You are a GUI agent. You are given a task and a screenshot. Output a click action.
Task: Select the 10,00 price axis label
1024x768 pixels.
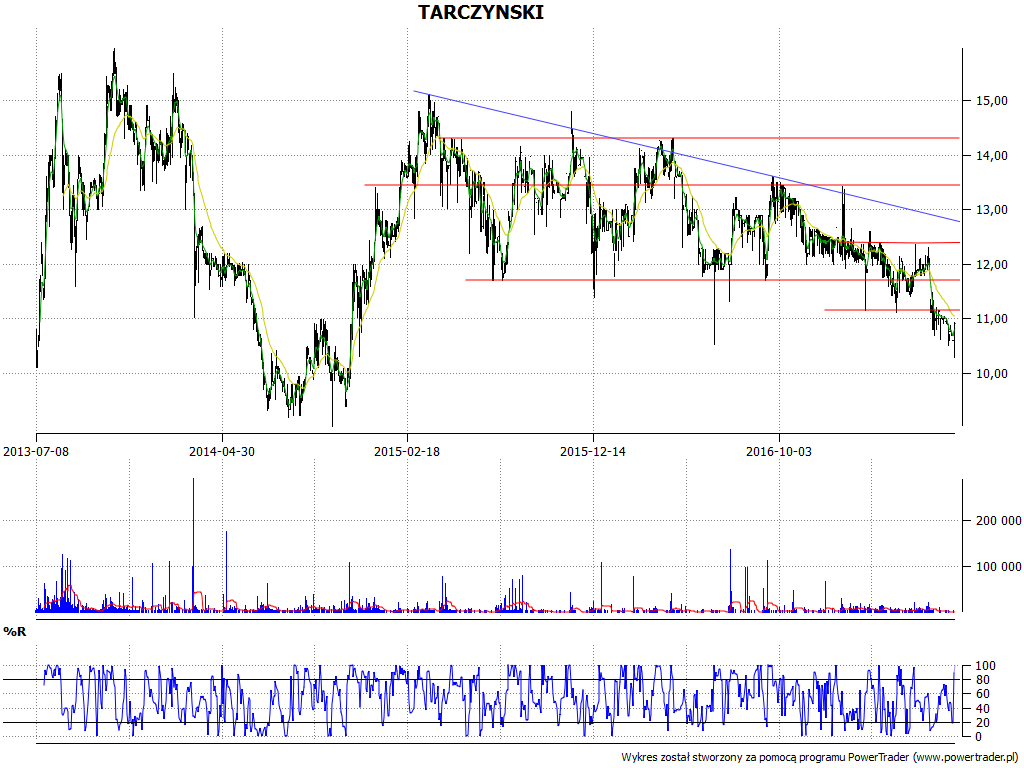coord(991,374)
